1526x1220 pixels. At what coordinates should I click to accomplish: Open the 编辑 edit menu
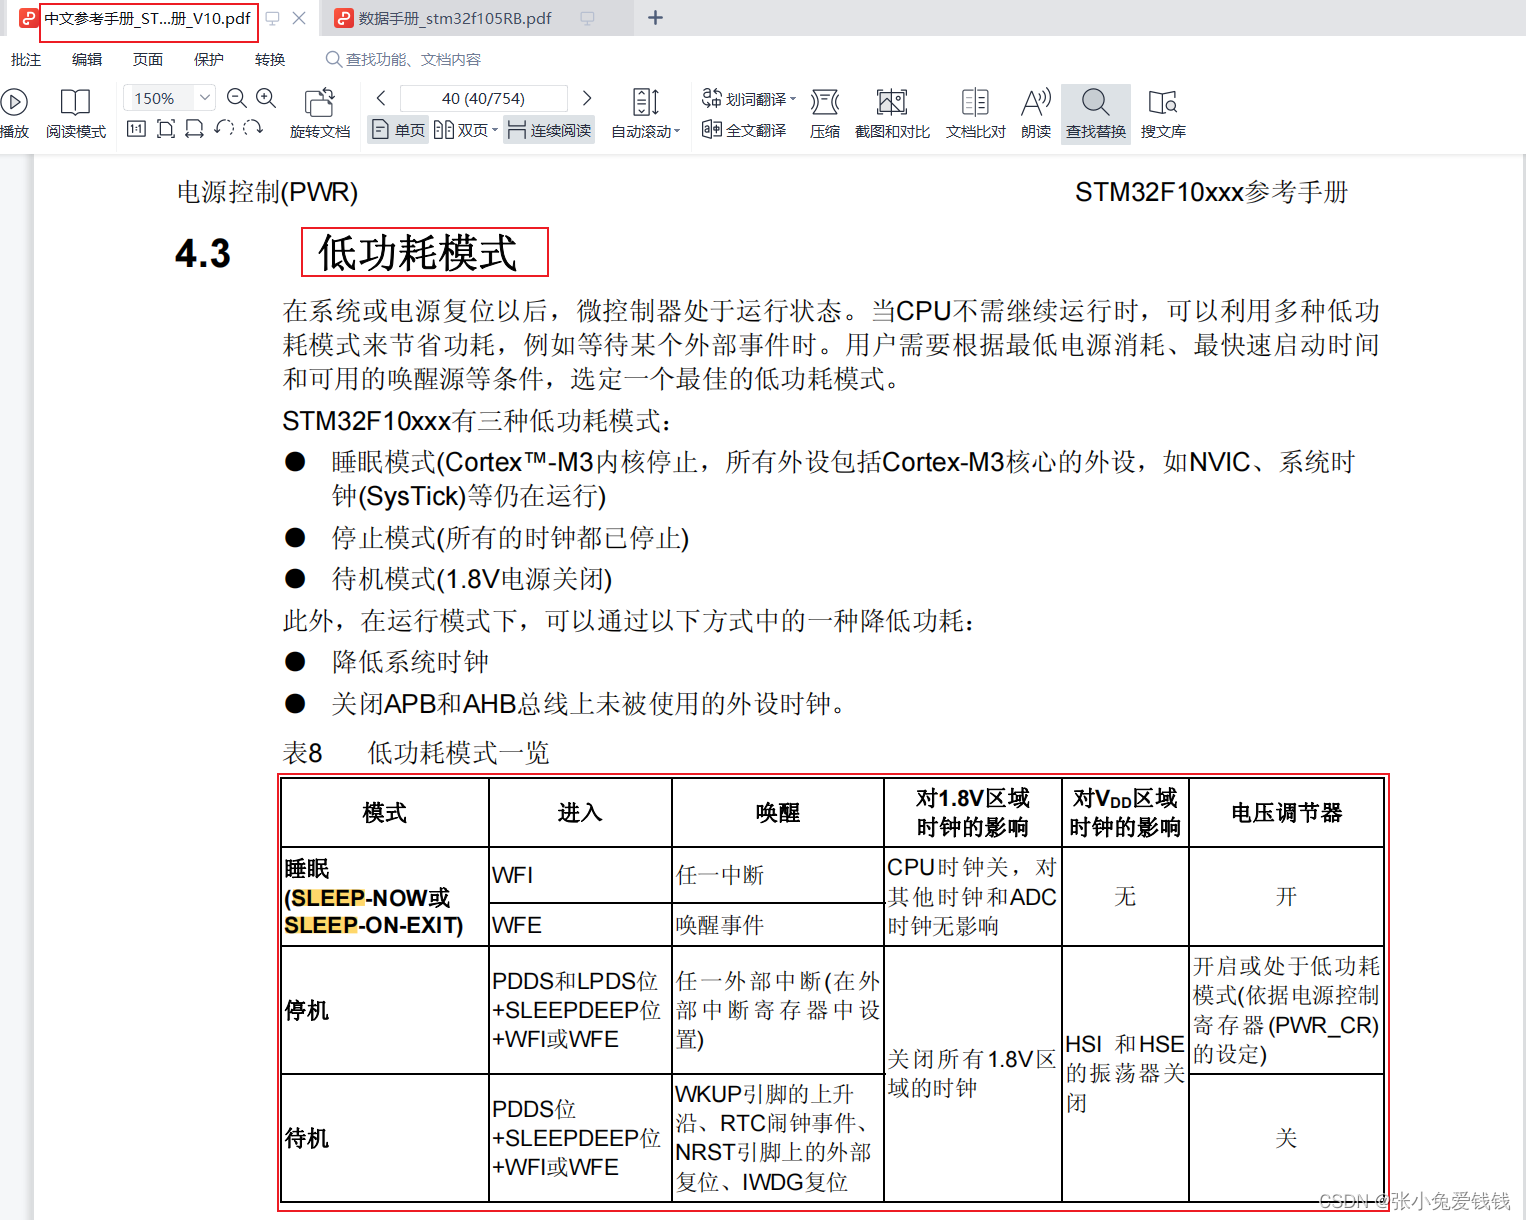pyautogui.click(x=87, y=60)
